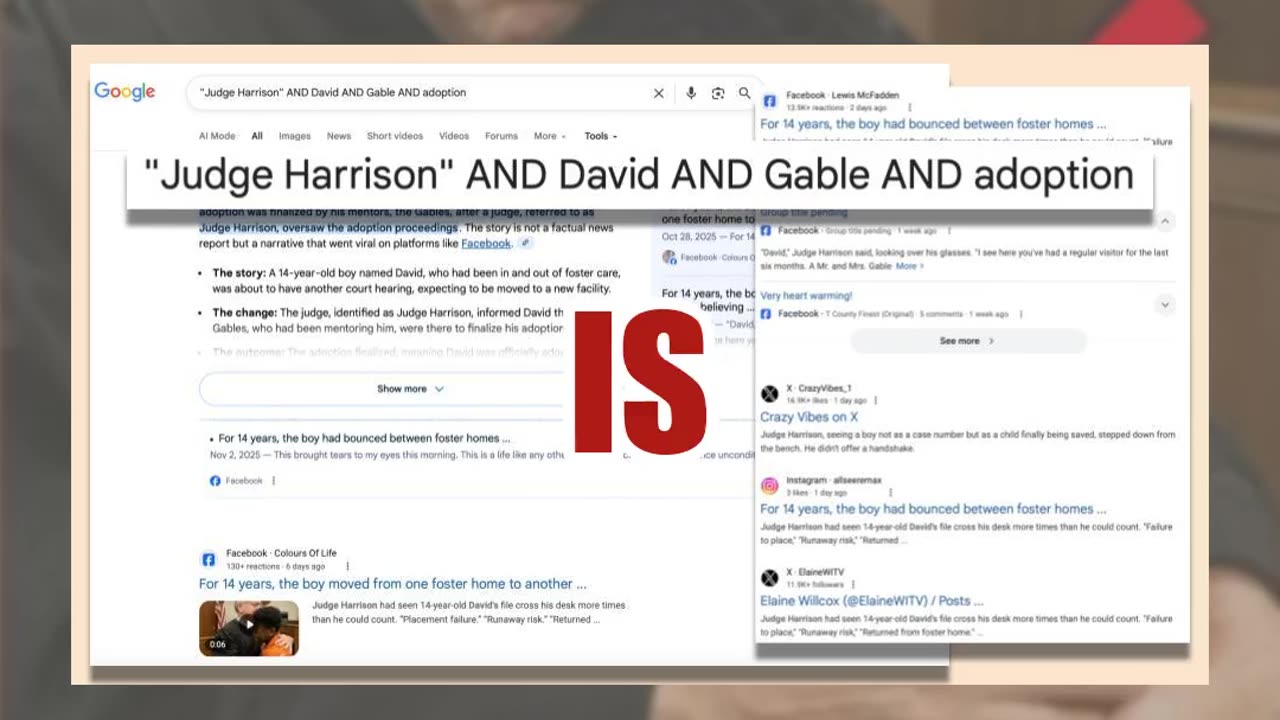Viewport: 1280px width, 720px height.
Task: Open Lewis McFadden 'bounced between foster homes' link
Action: coord(933,124)
